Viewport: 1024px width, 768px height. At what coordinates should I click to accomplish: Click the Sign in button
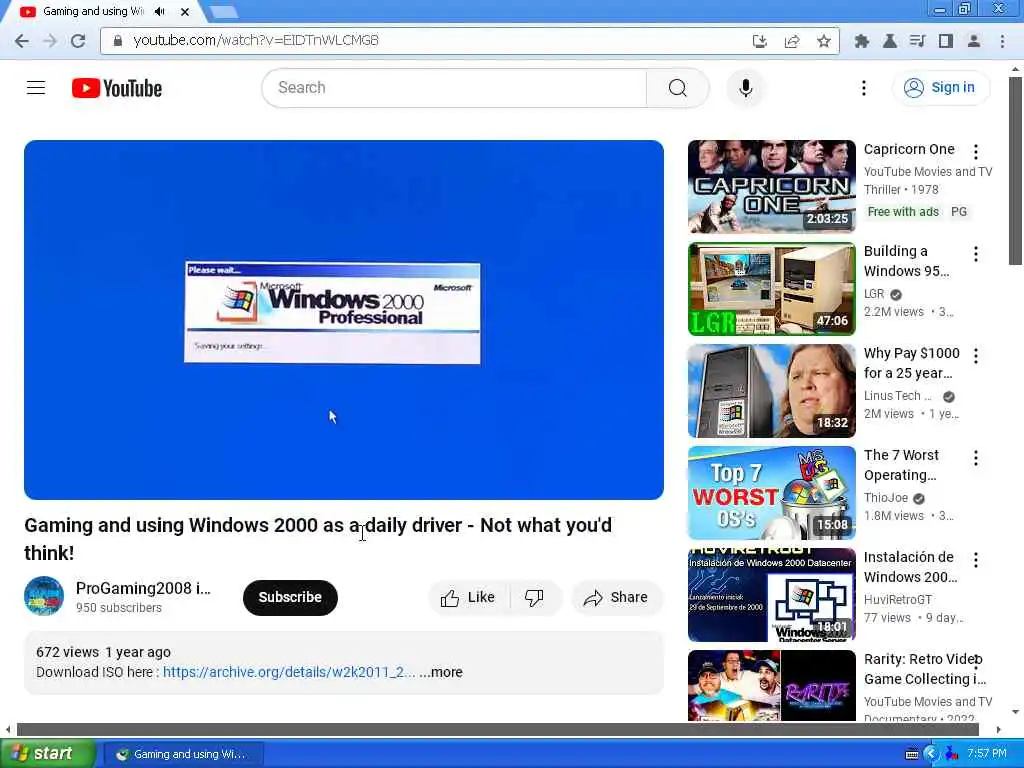click(x=940, y=88)
